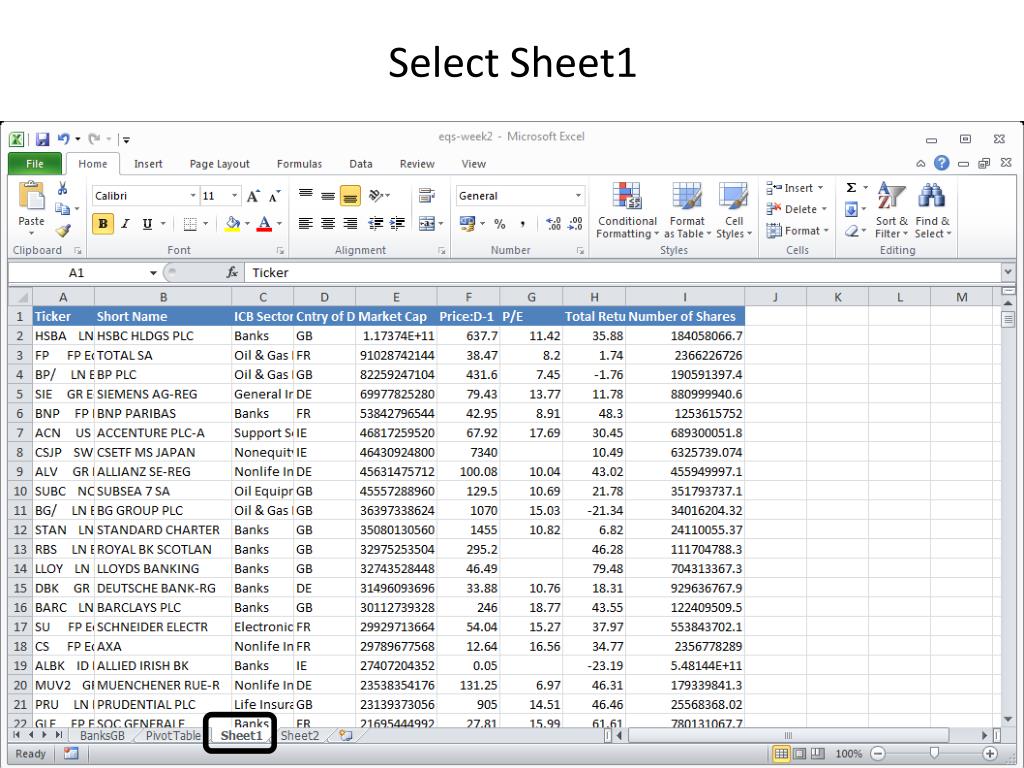Select the Sheet1 worksheet tab
The width and height of the screenshot is (1024, 768).
click(x=241, y=735)
